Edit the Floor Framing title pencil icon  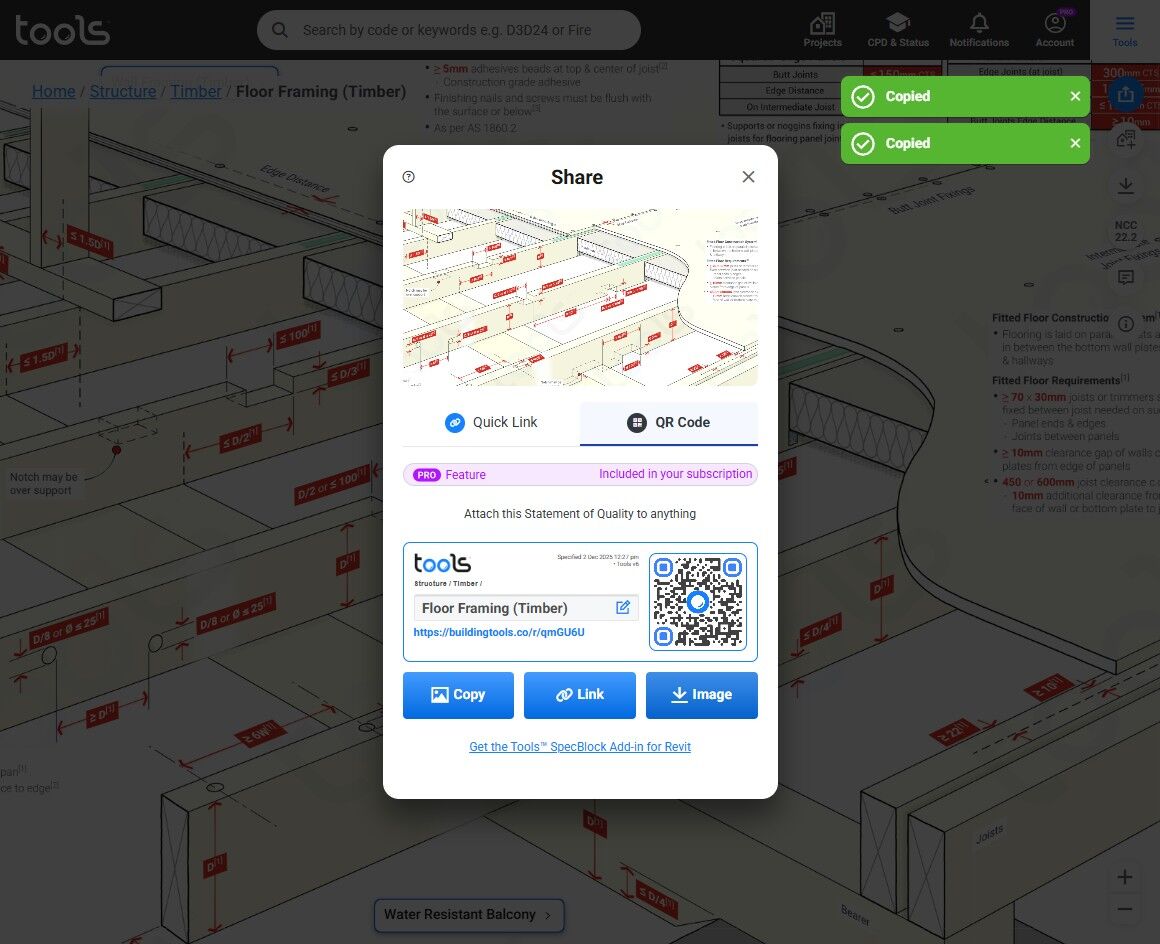pyautogui.click(x=623, y=607)
